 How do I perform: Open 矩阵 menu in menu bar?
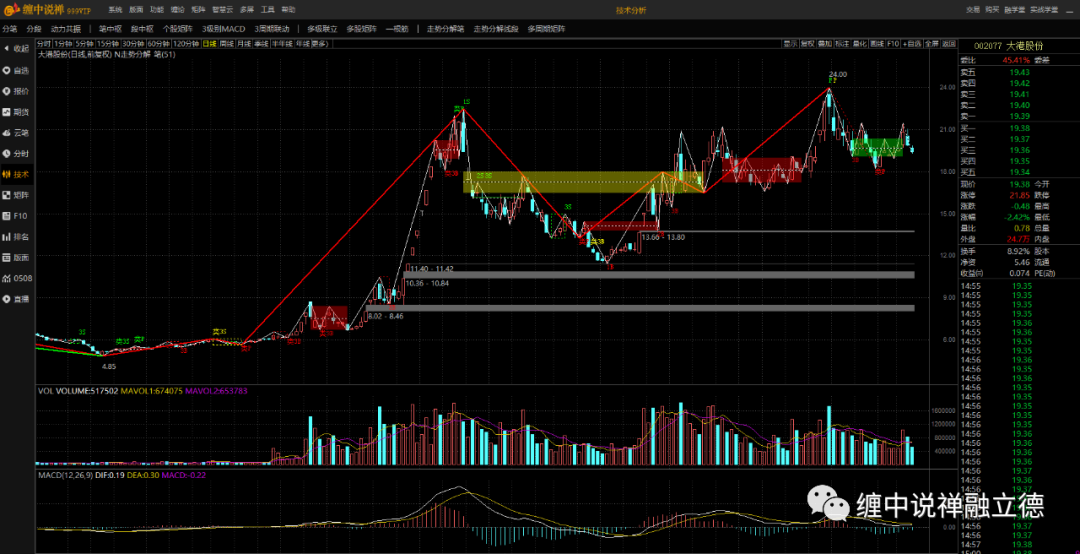tap(198, 10)
